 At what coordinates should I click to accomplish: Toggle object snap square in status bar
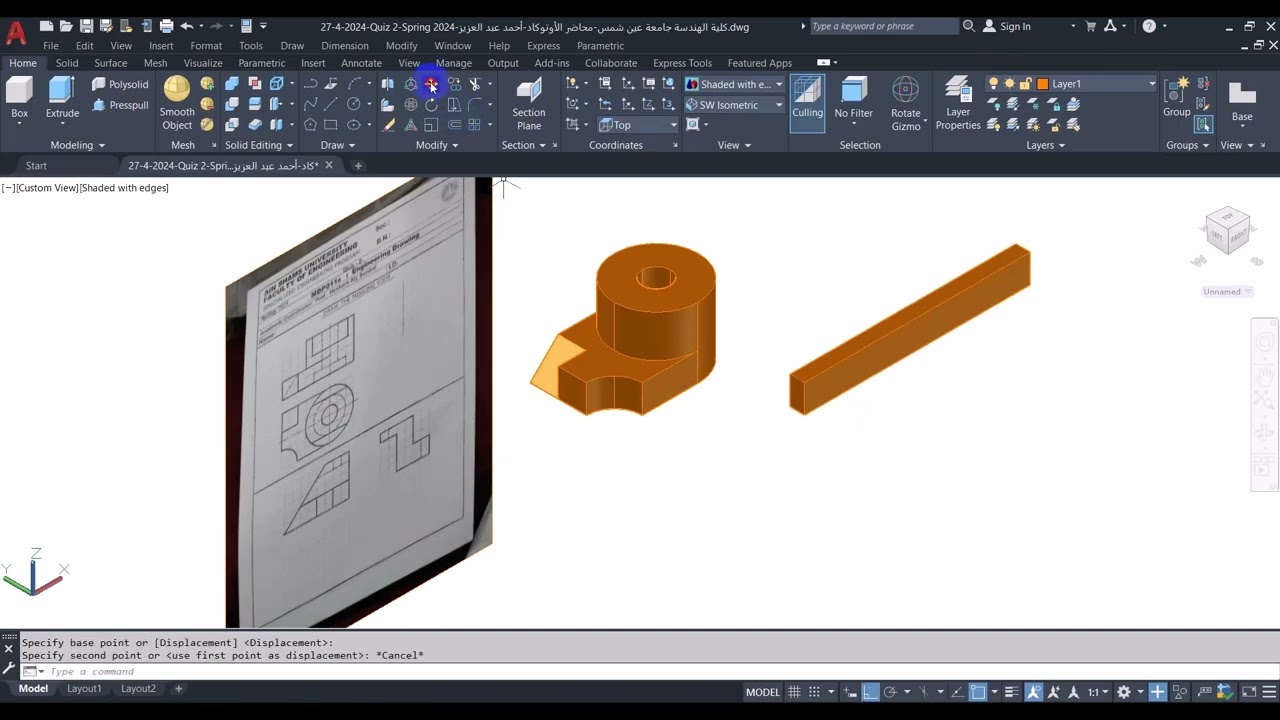[978, 692]
